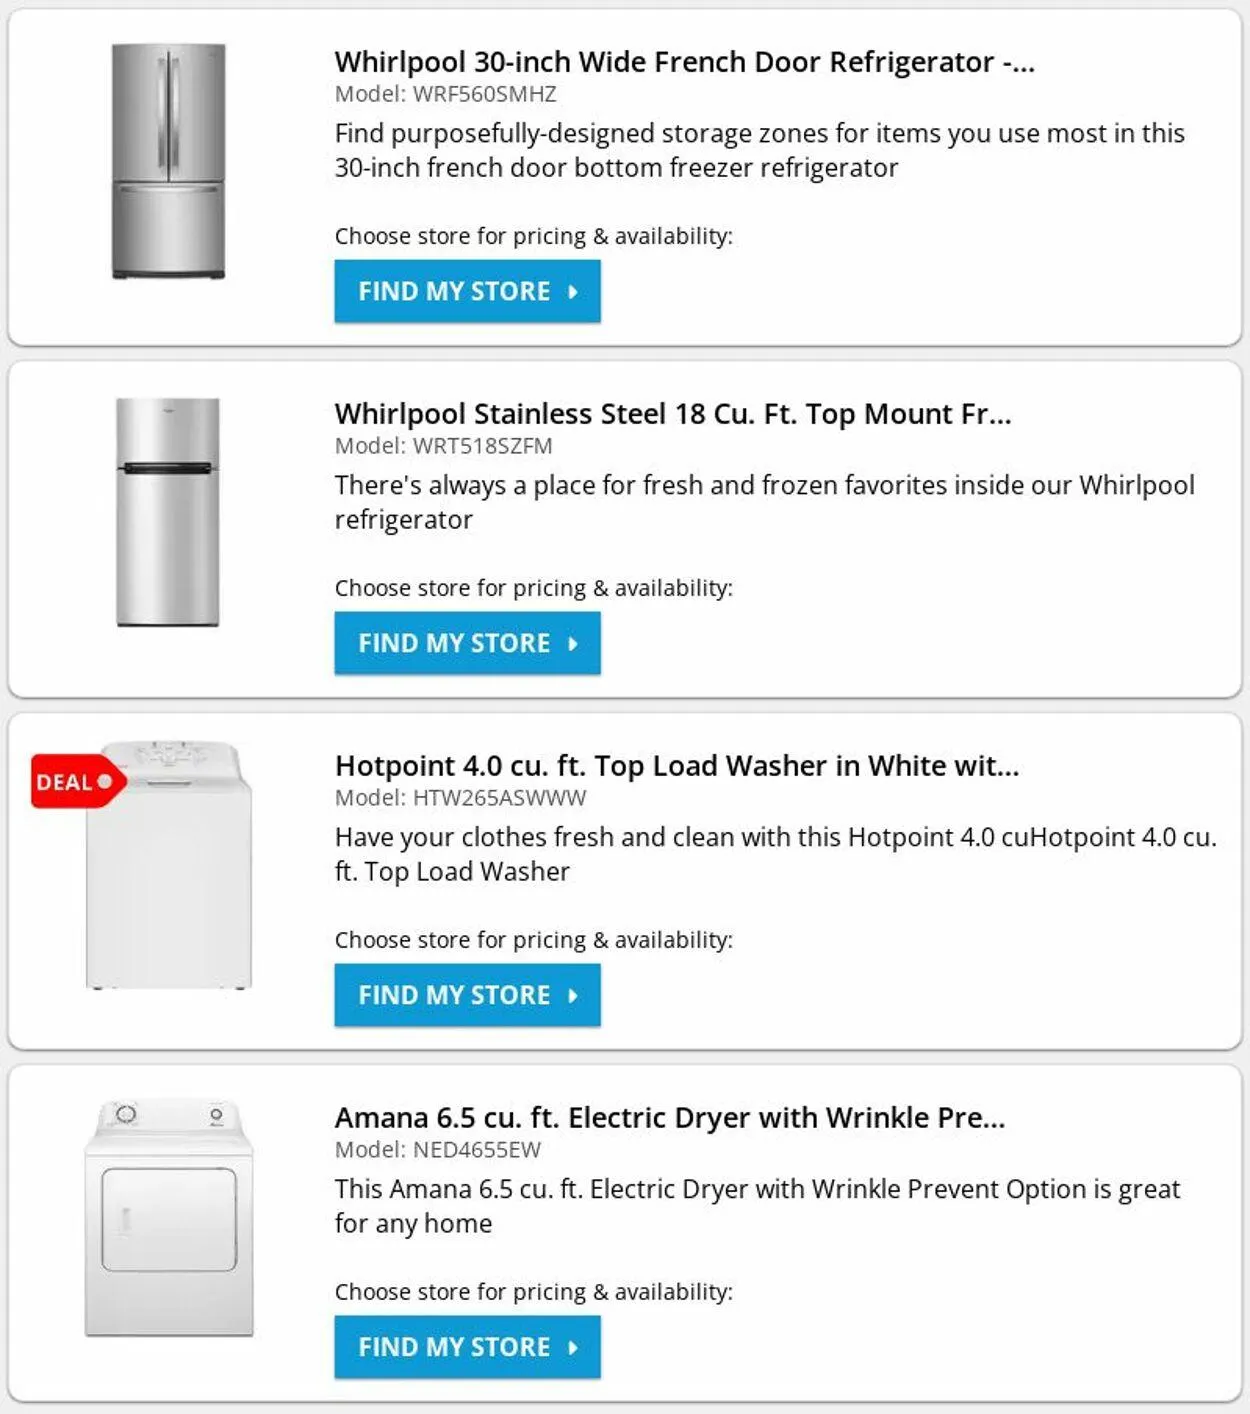Click the arrow icon on the Amana dryer's store button

(573, 1347)
